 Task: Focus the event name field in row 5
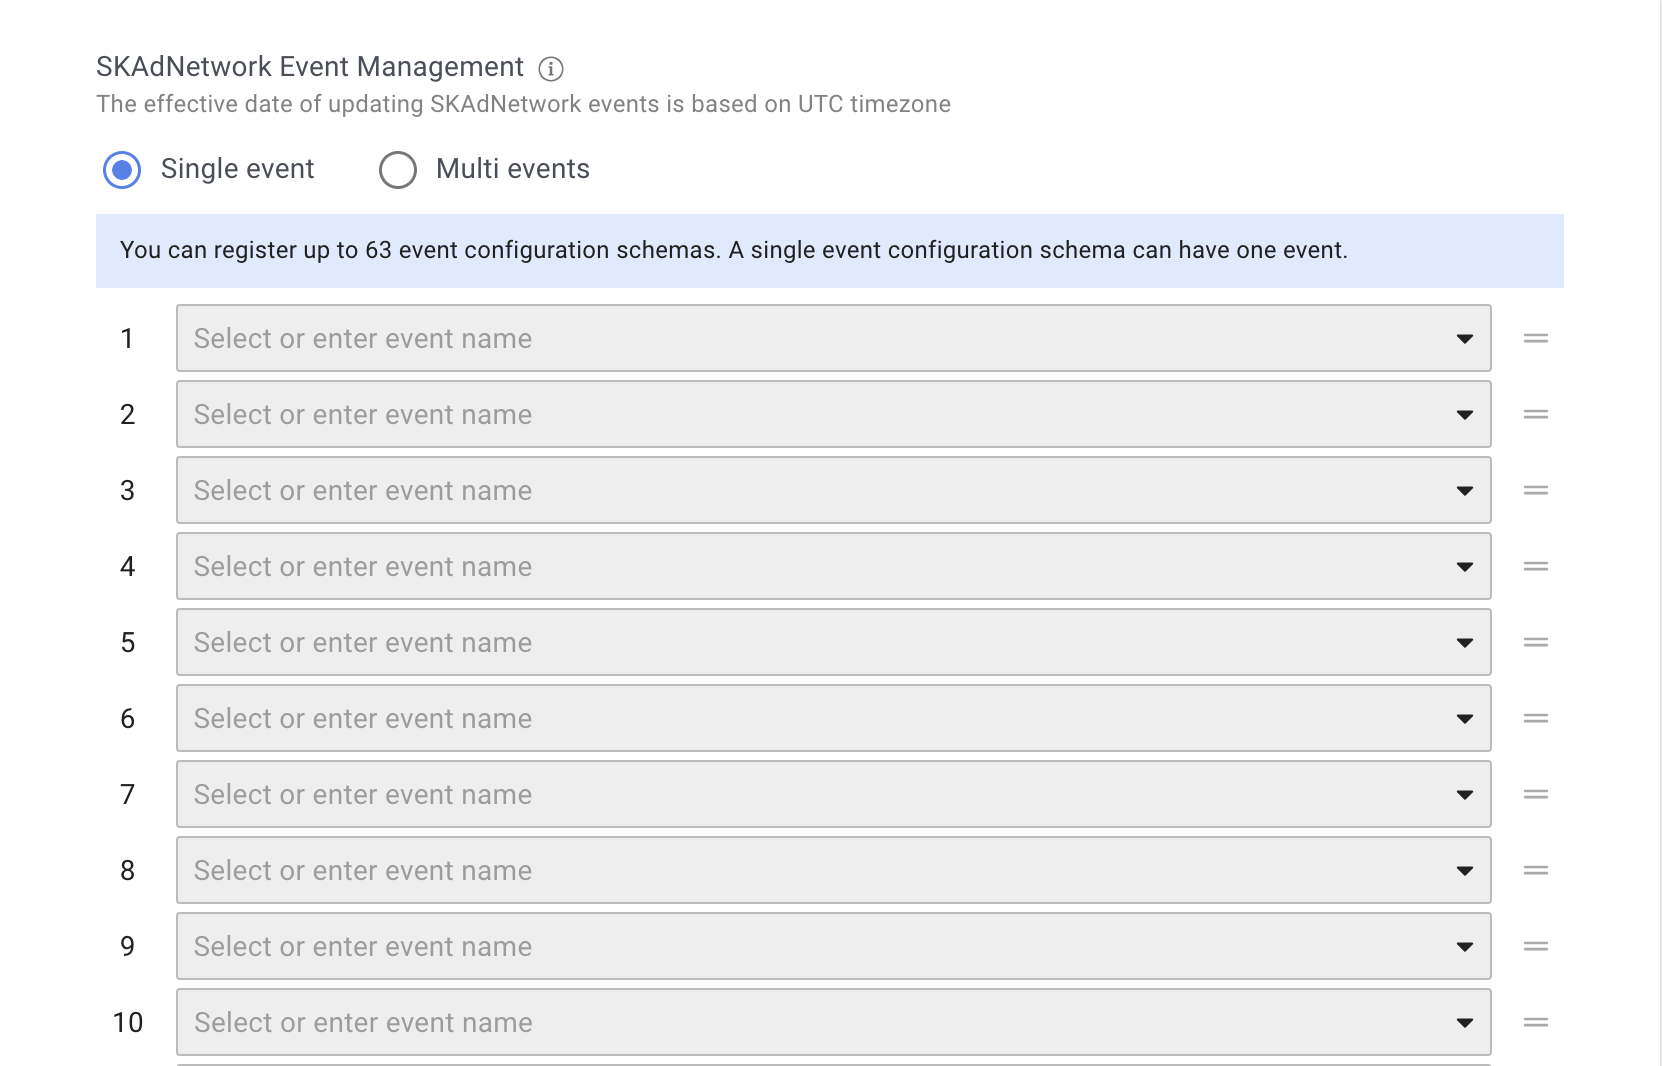point(834,642)
